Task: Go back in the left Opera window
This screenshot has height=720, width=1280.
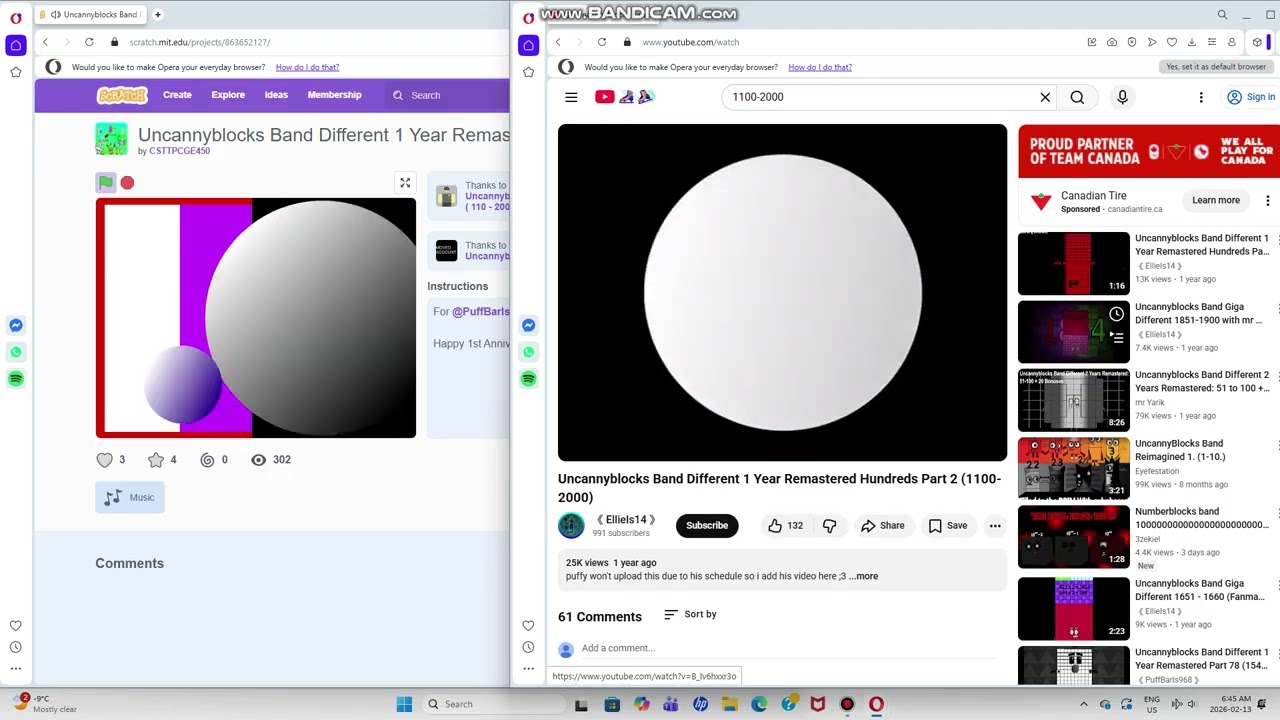Action: (x=45, y=42)
